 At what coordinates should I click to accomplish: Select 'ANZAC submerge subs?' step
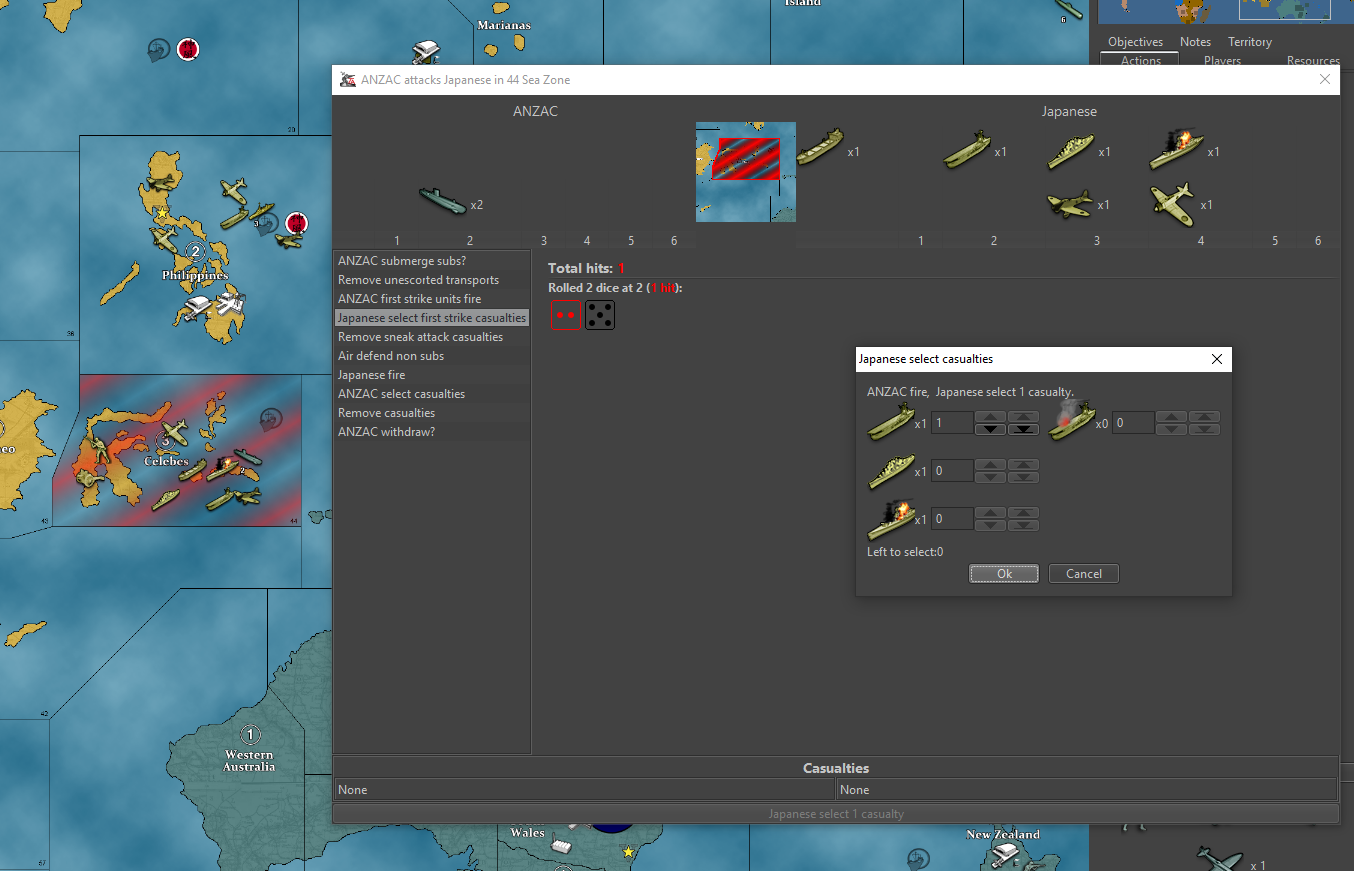pyautogui.click(x=431, y=261)
